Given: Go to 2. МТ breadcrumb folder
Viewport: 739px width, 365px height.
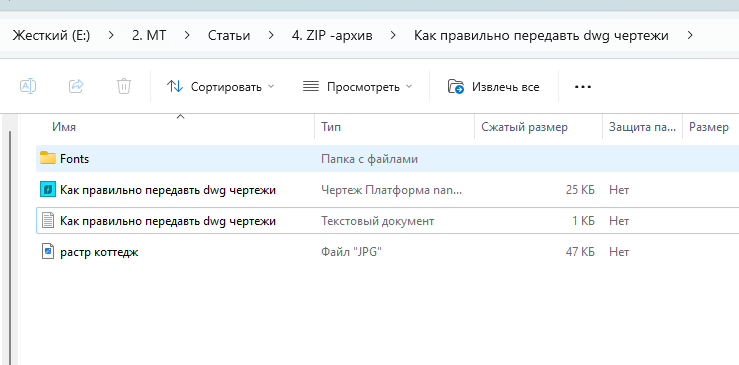Looking at the screenshot, I should [x=149, y=35].
